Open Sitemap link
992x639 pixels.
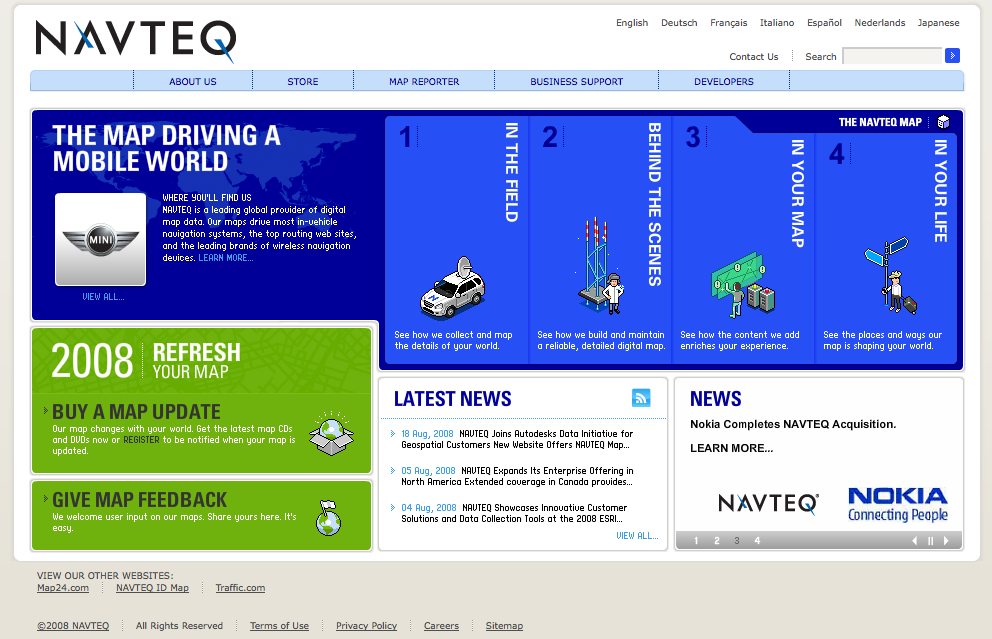pos(504,626)
